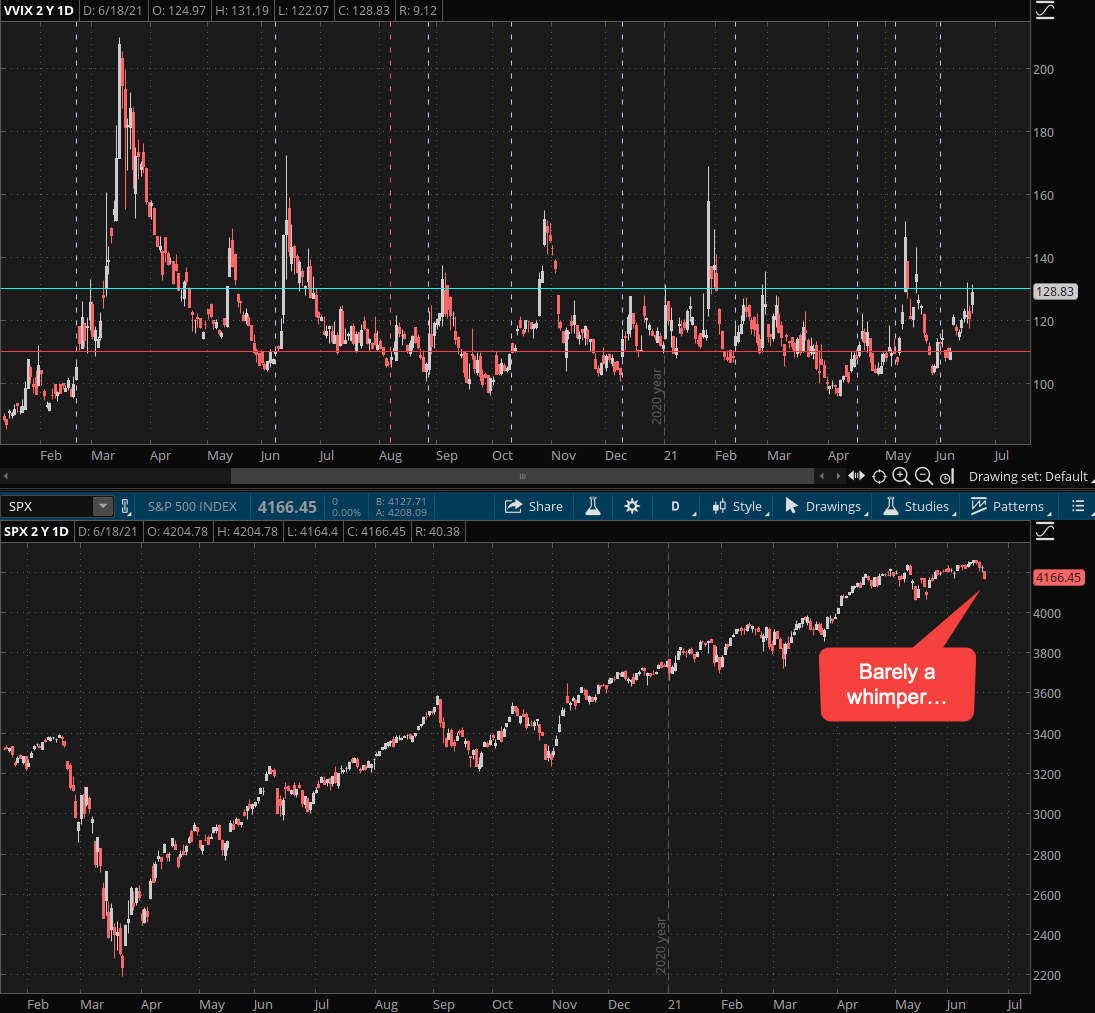Image resolution: width=1095 pixels, height=1013 pixels.
Task: Open the Style menu
Action: [x=737, y=506]
